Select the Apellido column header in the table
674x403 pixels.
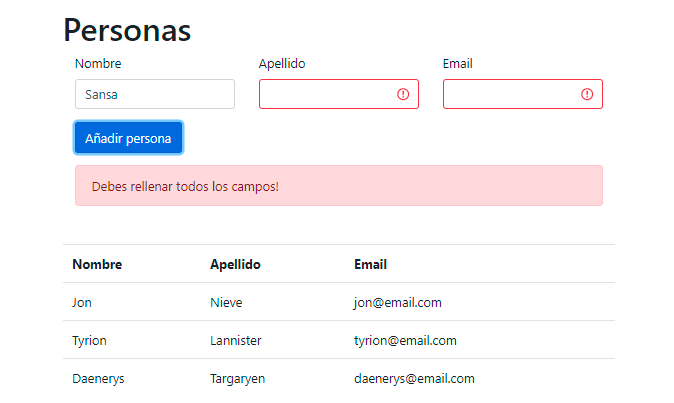coord(235,264)
